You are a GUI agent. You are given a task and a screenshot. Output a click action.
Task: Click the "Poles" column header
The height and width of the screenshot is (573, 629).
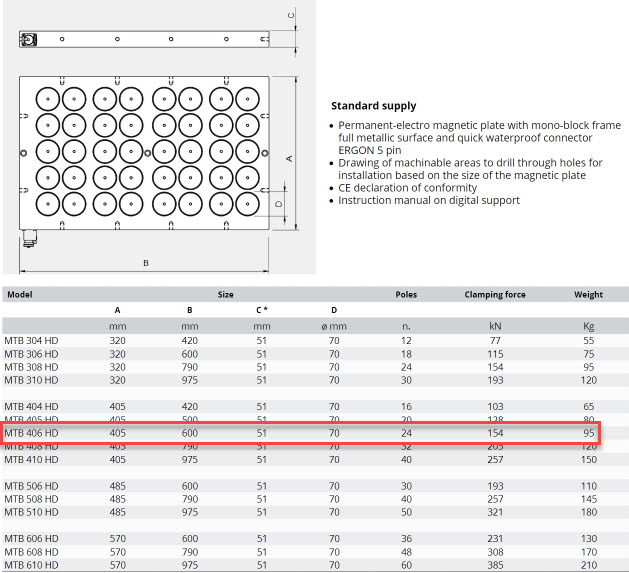[406, 295]
